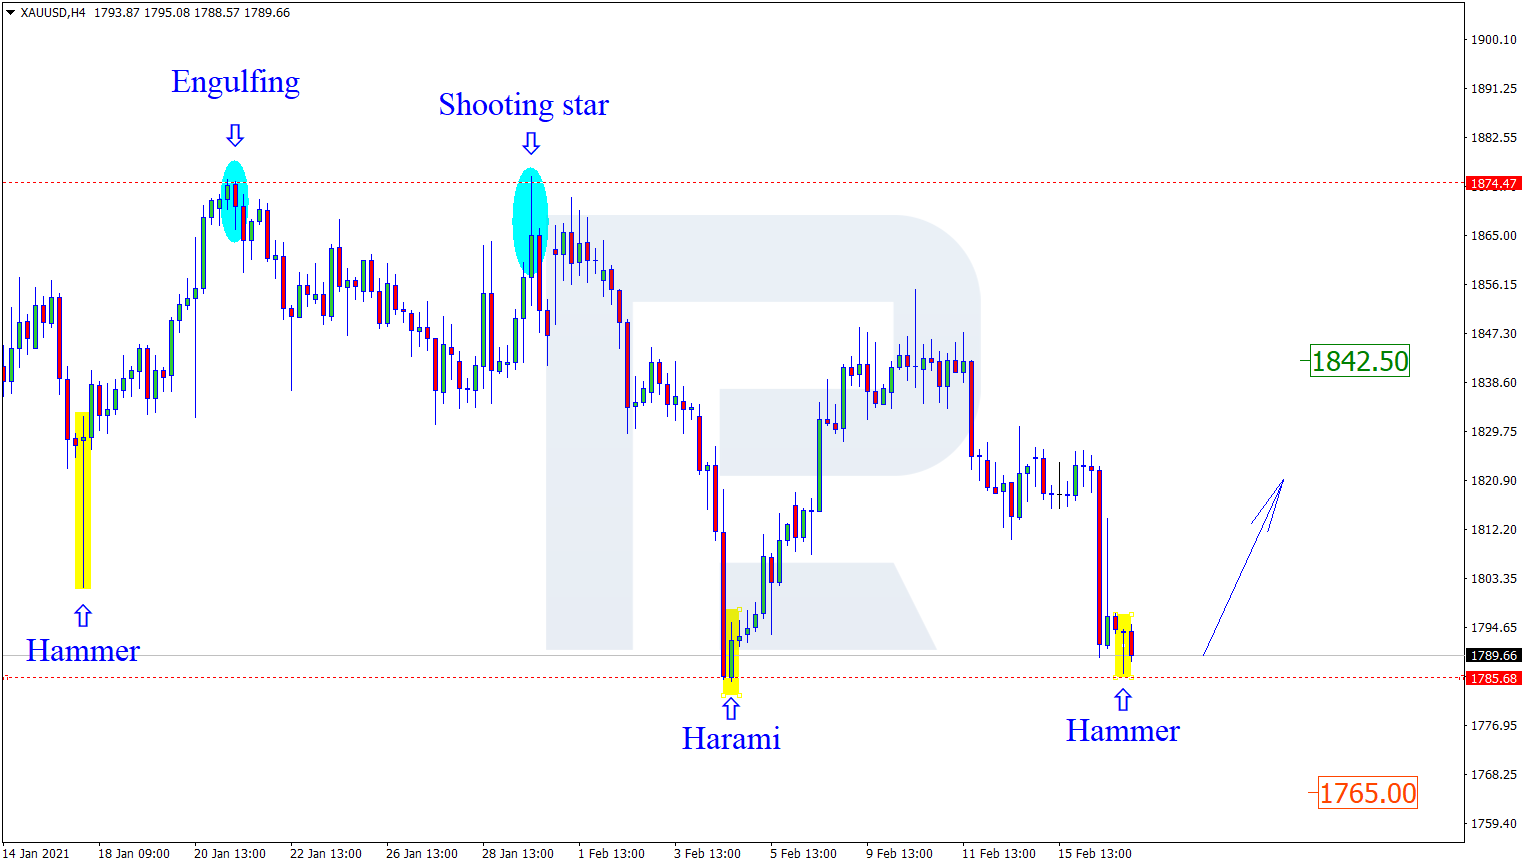The image size is (1528, 866).
Task: Click the 22 Jan 13:00 time label
Action: click(x=326, y=854)
